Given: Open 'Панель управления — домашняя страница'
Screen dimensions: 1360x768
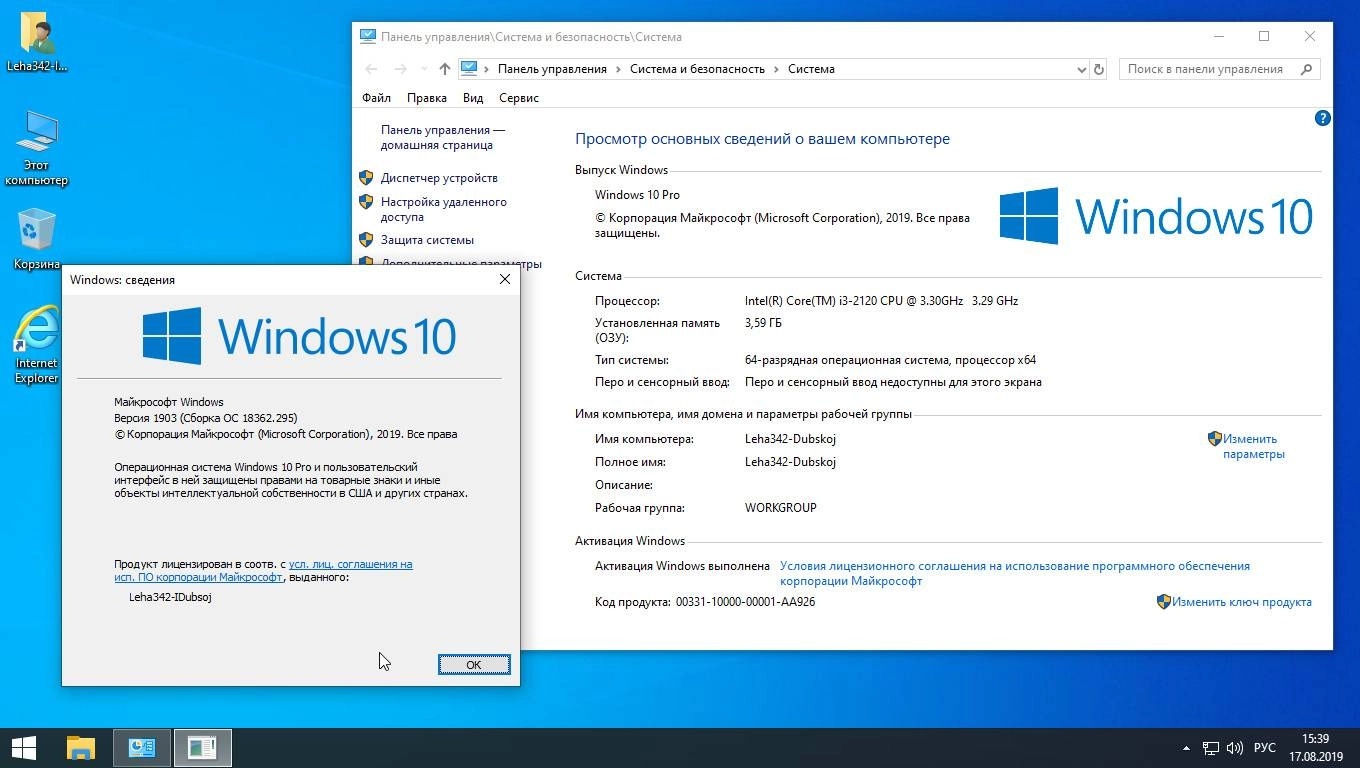Looking at the screenshot, I should click(x=442, y=137).
